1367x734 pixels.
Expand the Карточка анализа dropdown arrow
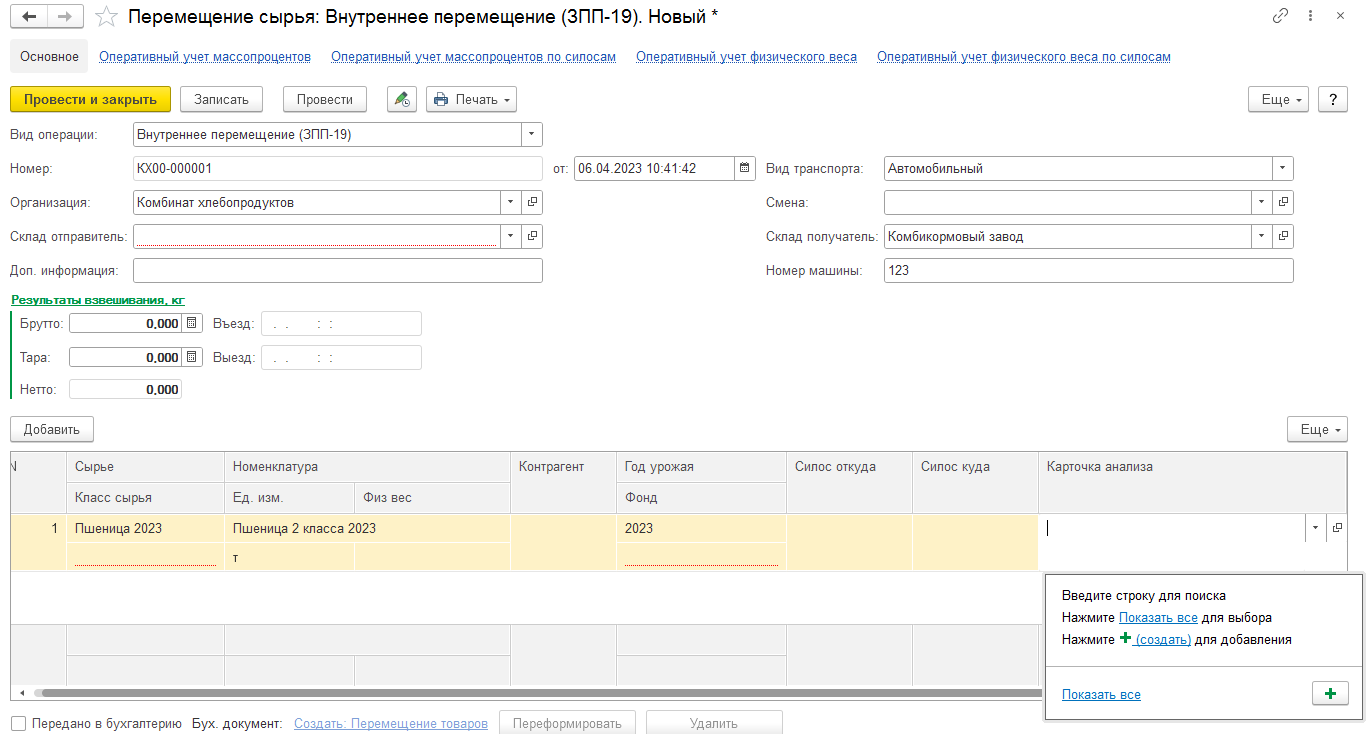coord(1316,527)
